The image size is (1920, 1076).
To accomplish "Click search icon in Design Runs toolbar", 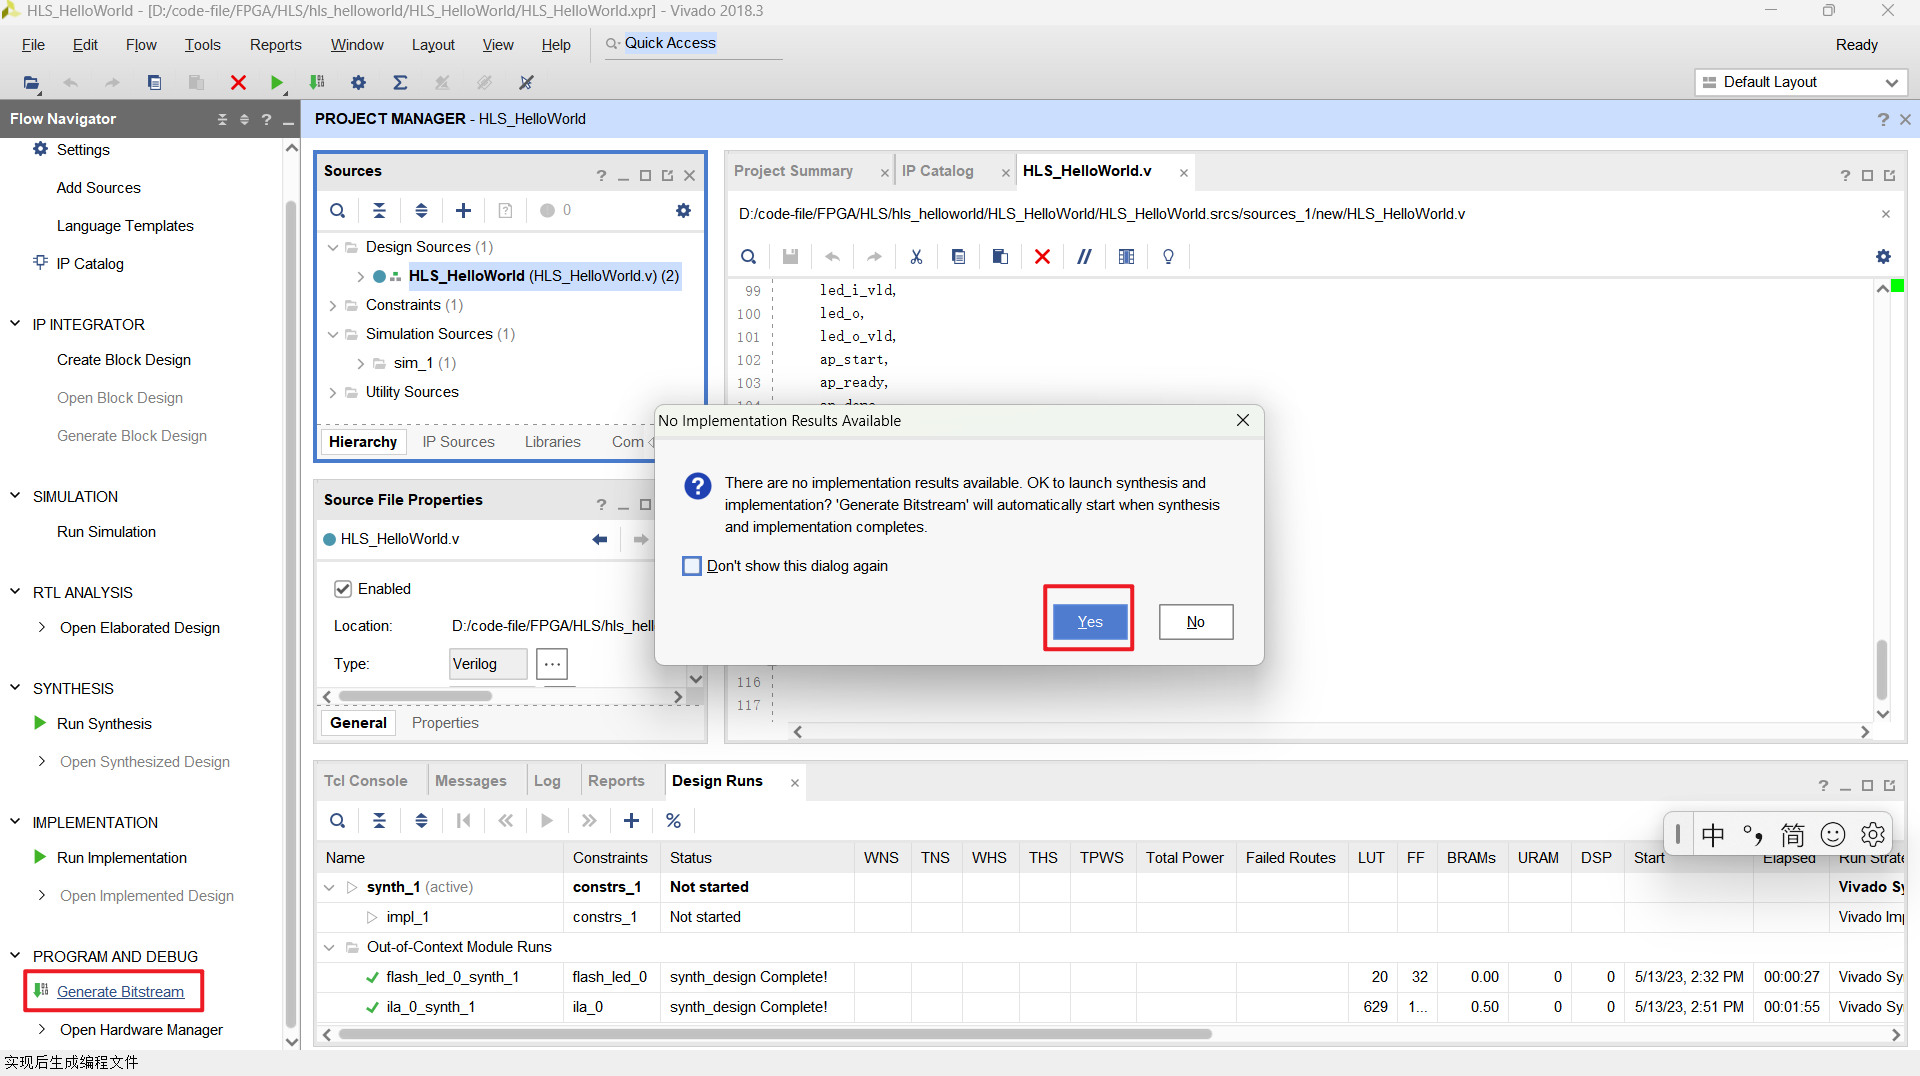I will 338,821.
